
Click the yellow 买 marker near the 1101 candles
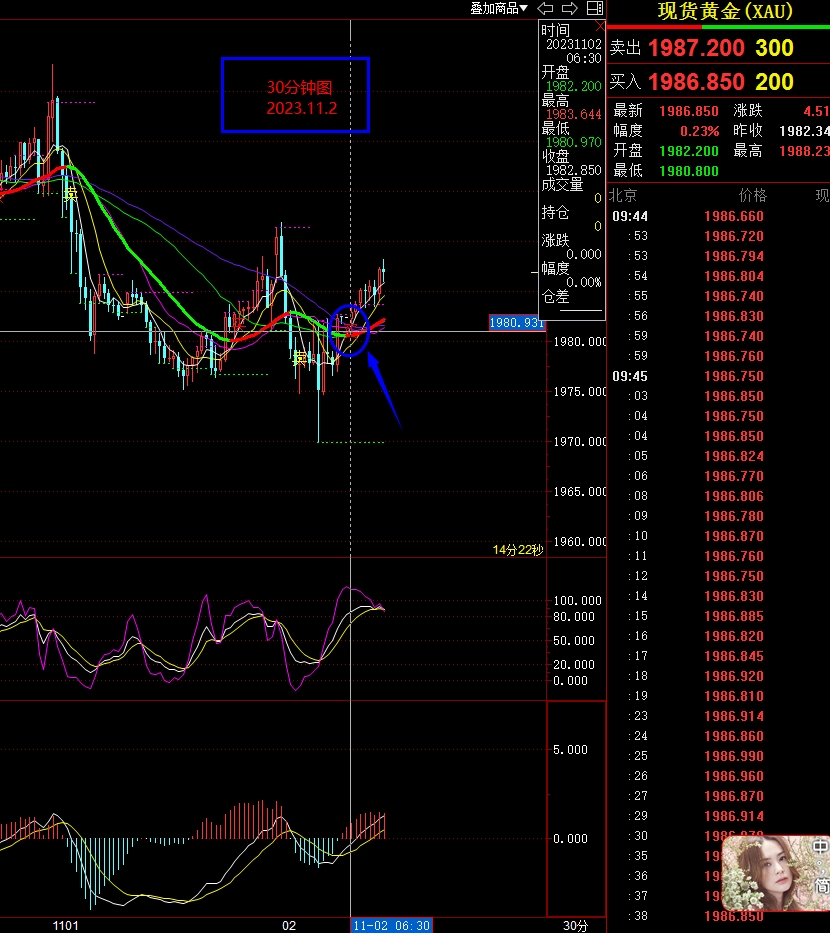(x=70, y=194)
